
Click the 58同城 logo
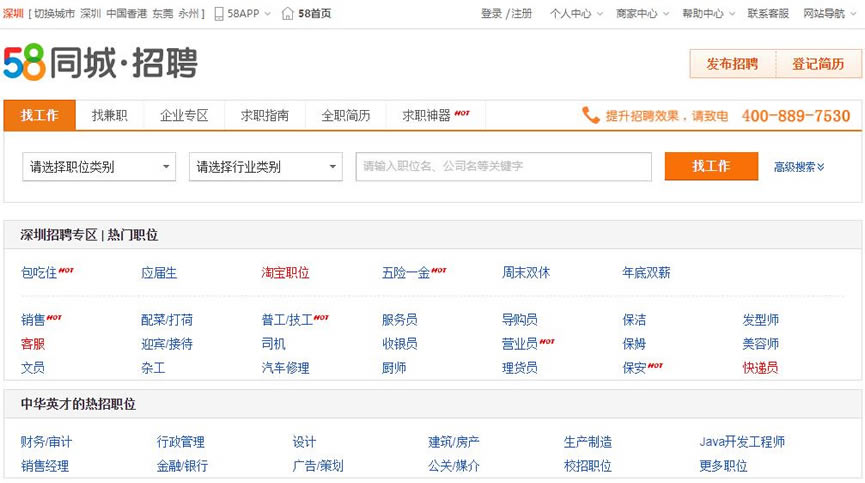(x=100, y=63)
